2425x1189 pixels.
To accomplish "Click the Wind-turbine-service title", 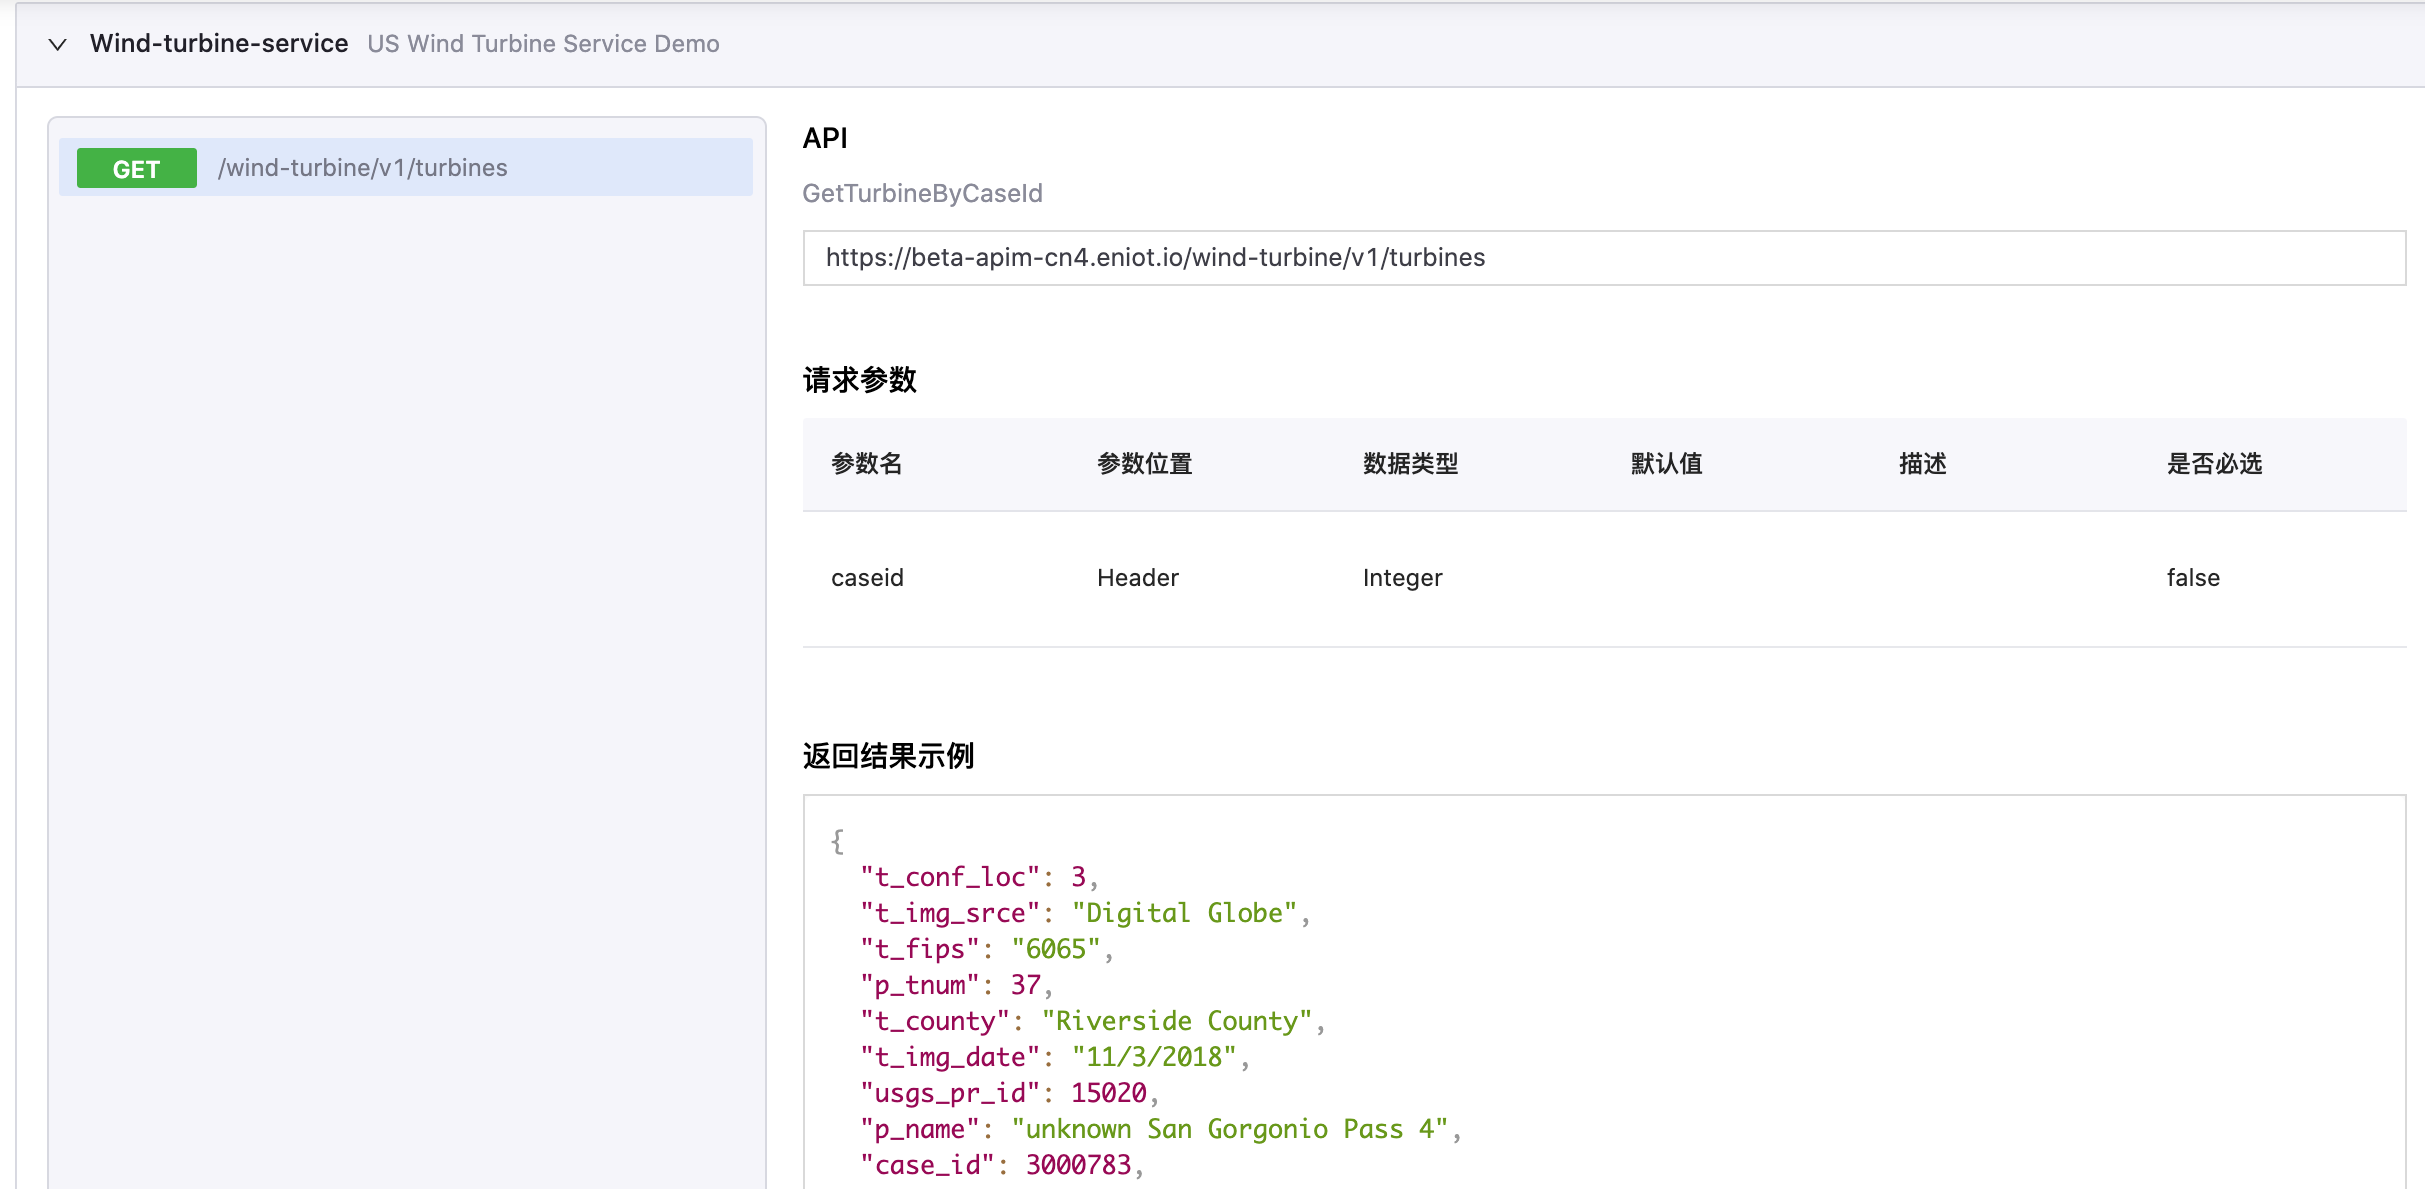I will coord(218,43).
